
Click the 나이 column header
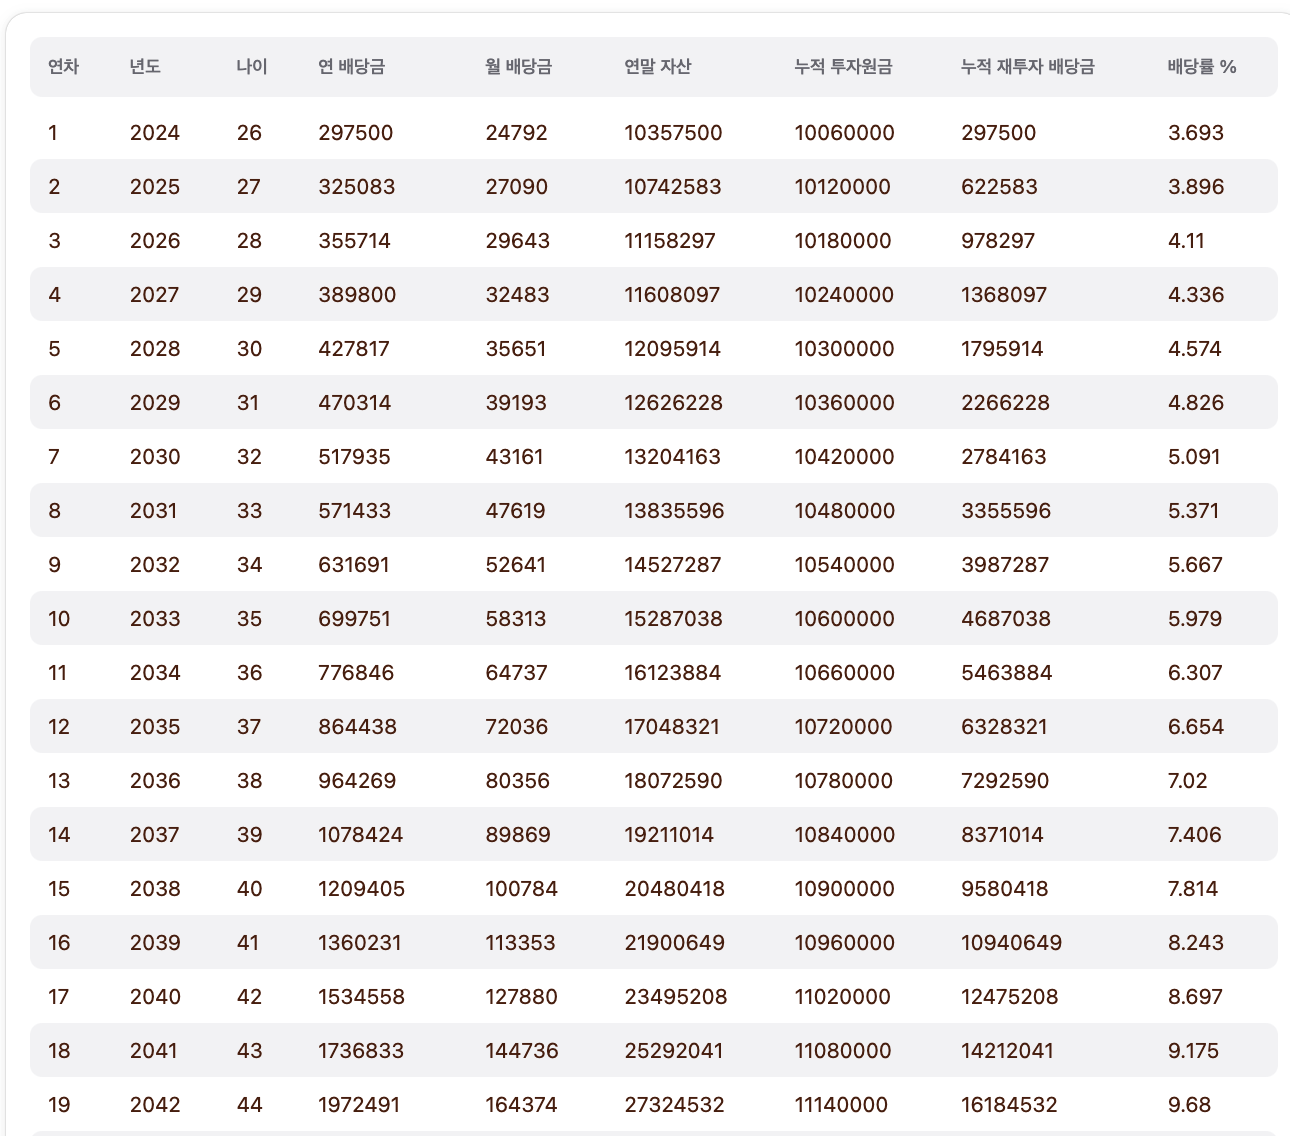pos(252,67)
